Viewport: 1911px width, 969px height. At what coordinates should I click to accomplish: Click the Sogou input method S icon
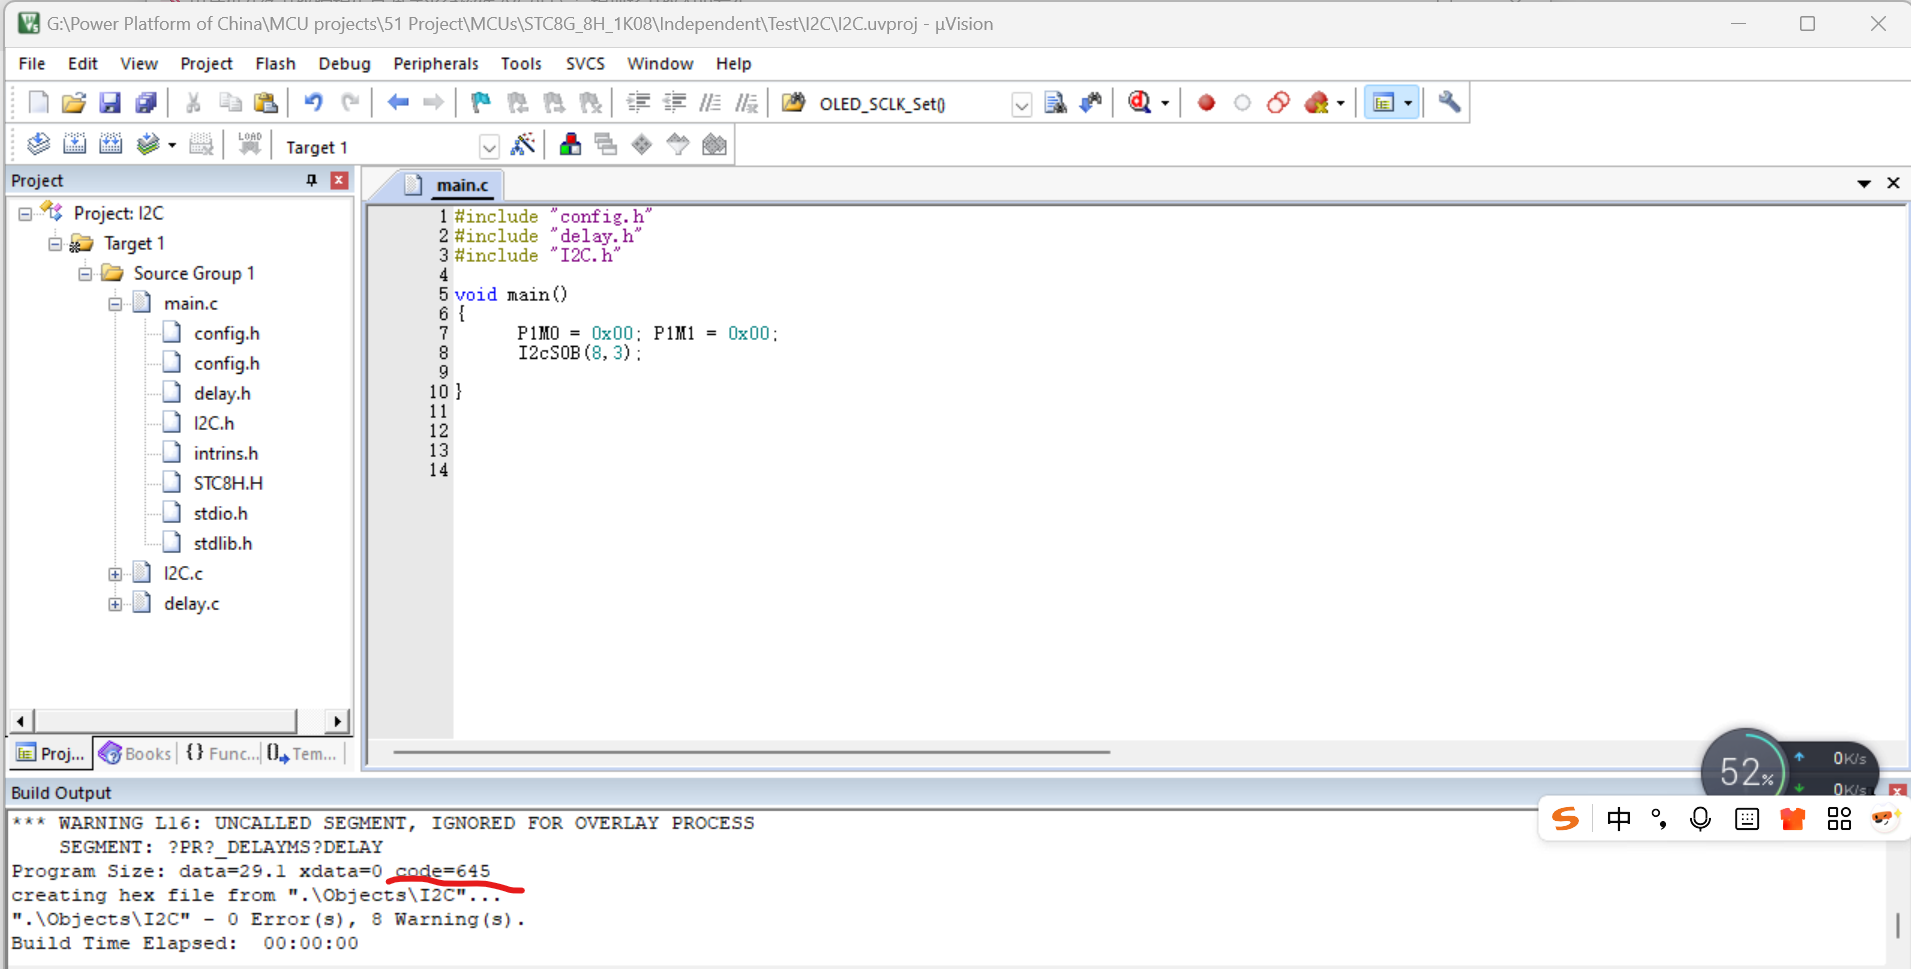point(1565,819)
